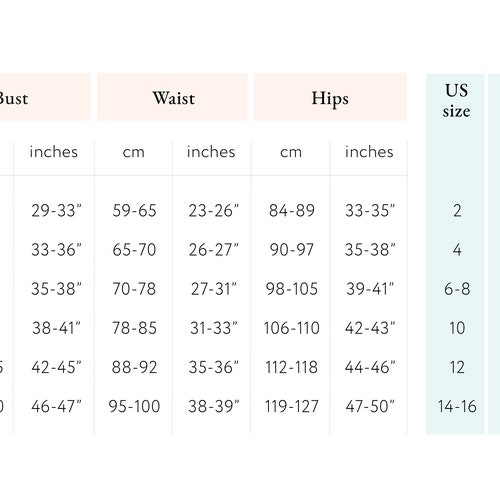Select hips cm value 119-127
The image size is (500, 500).
[291, 406]
